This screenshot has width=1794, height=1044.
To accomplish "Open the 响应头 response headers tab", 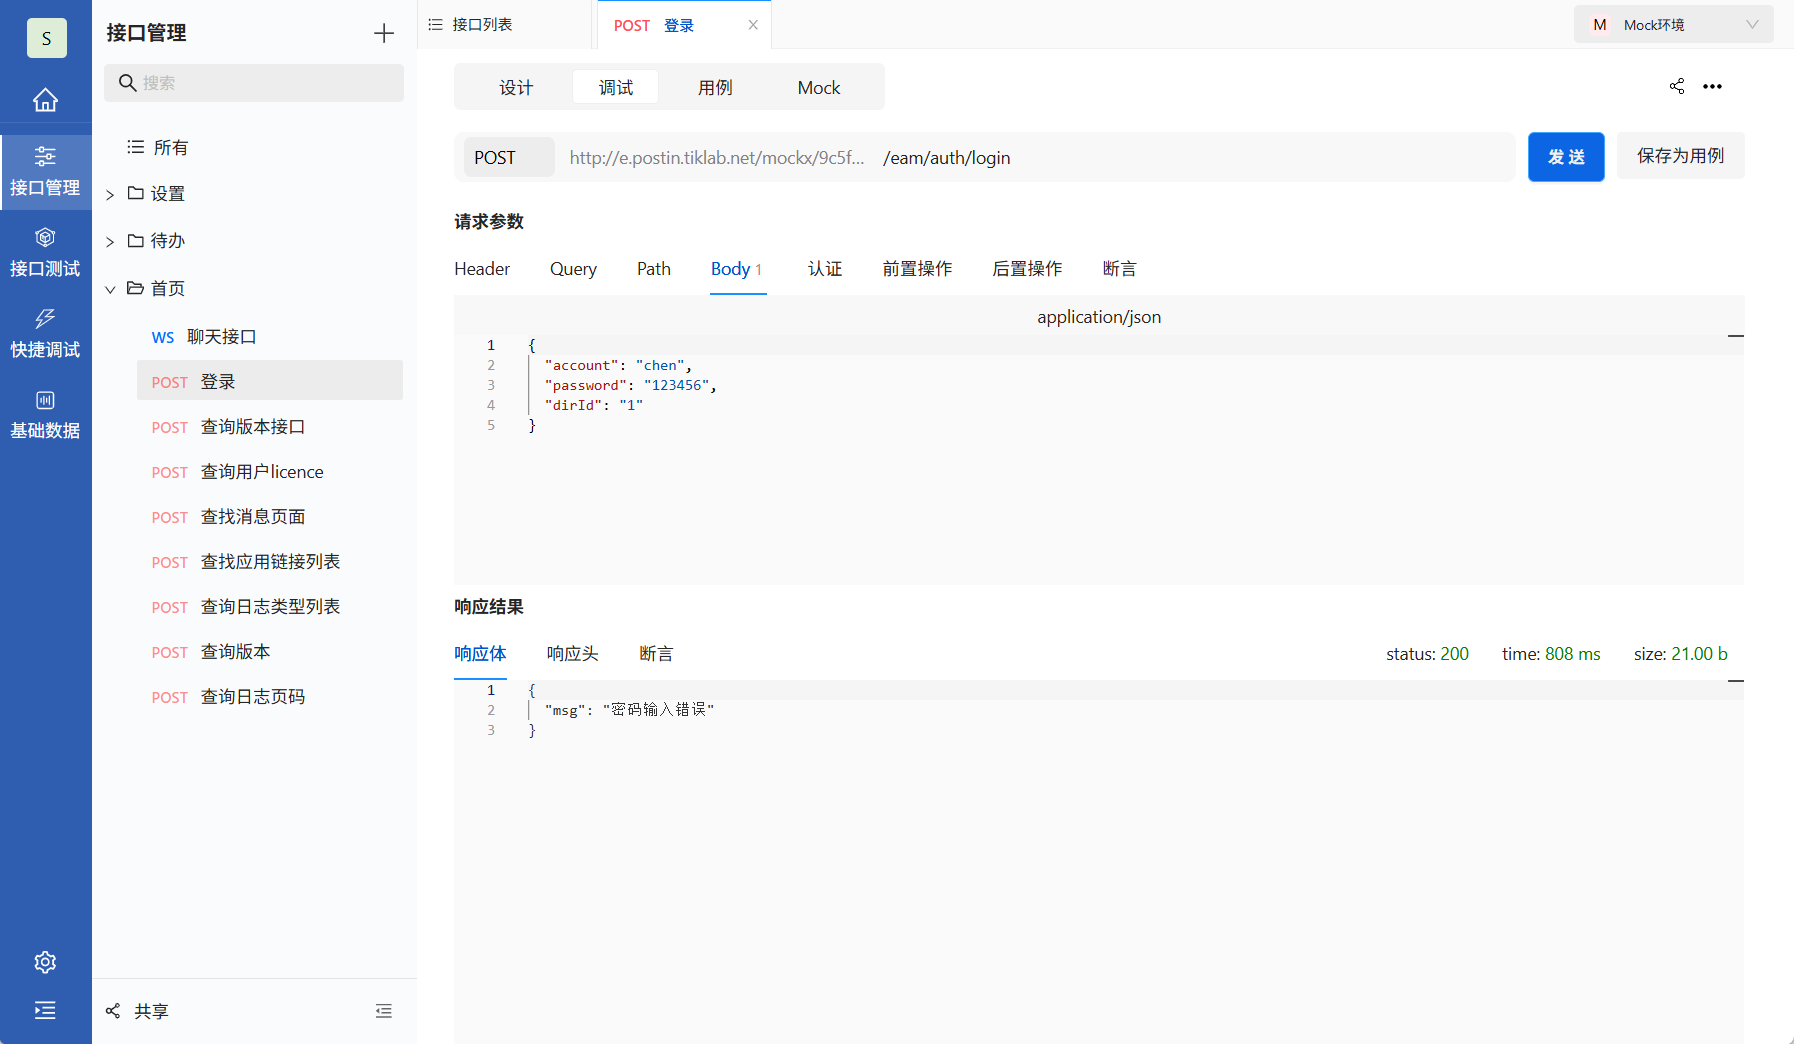I will point(571,653).
